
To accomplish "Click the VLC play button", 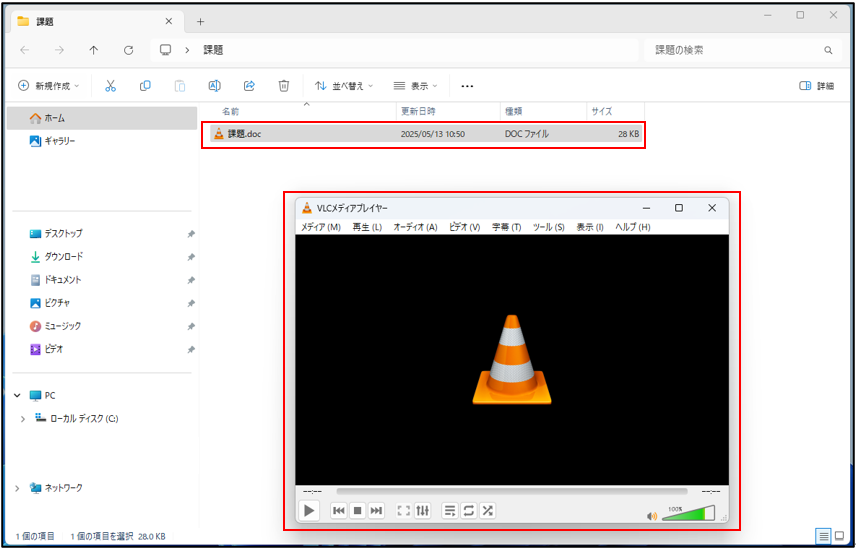I will point(309,511).
